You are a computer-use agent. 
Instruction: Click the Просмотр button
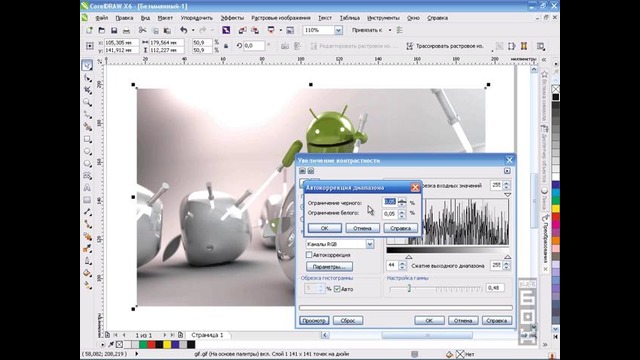(x=314, y=320)
